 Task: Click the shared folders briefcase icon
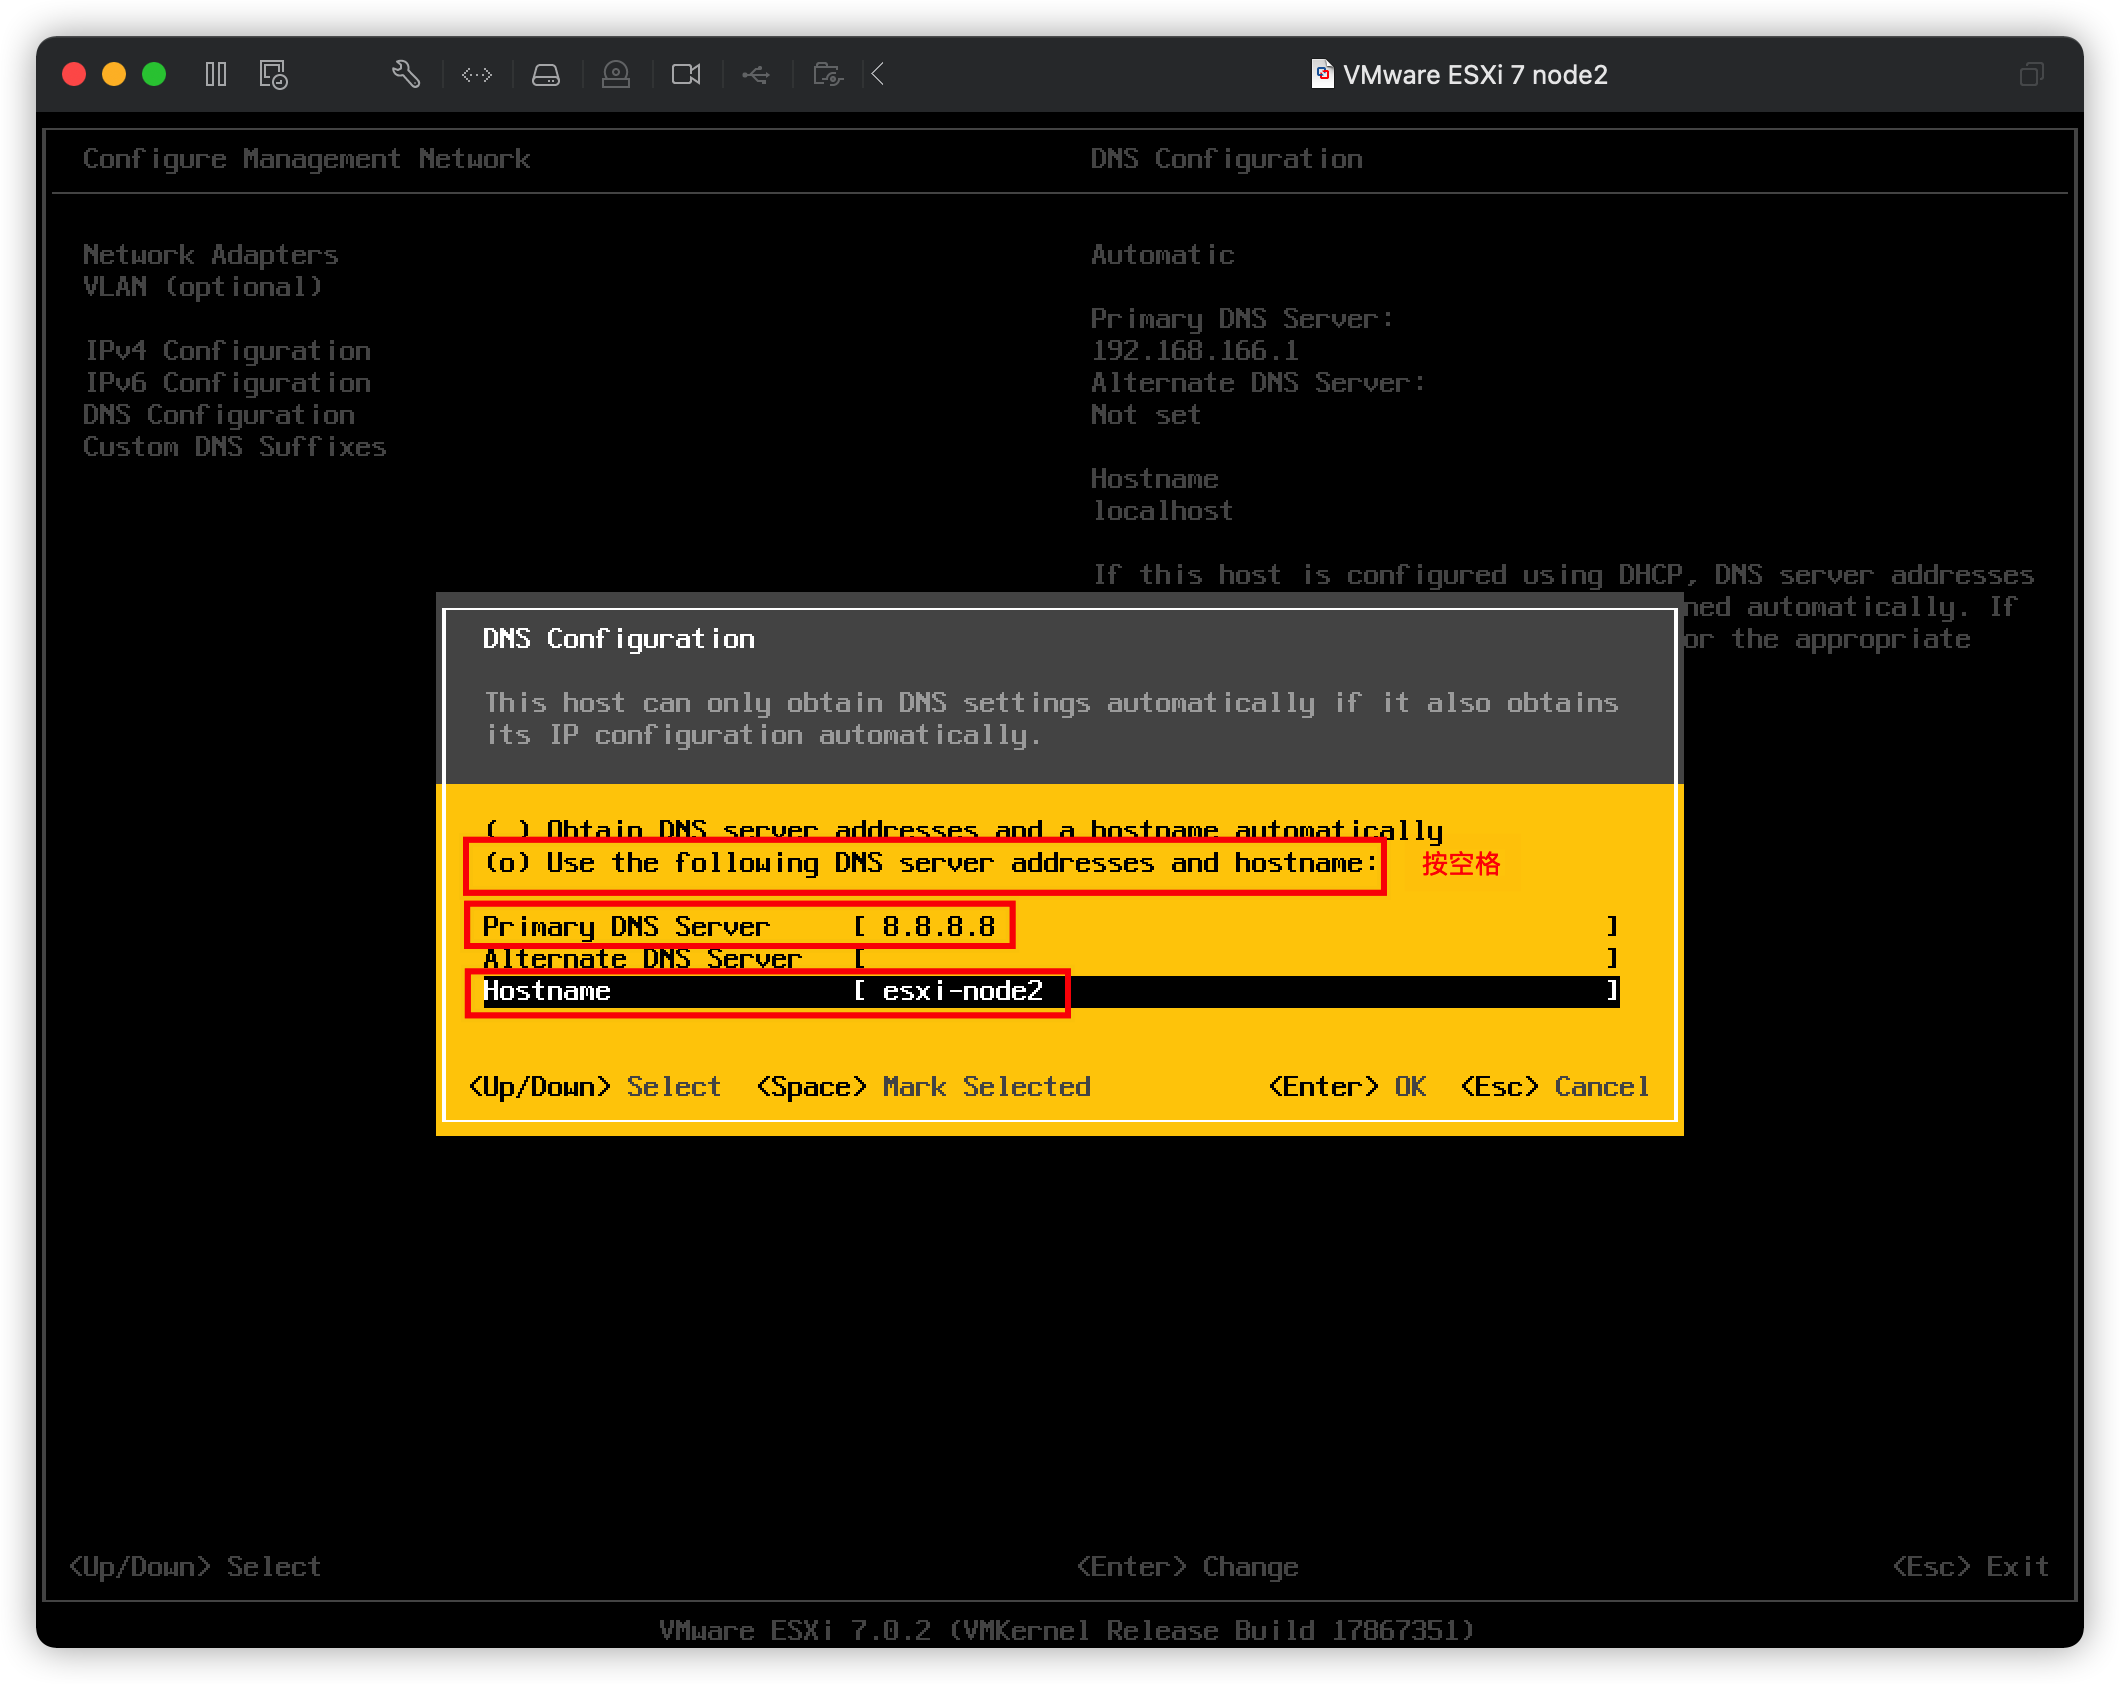826,74
